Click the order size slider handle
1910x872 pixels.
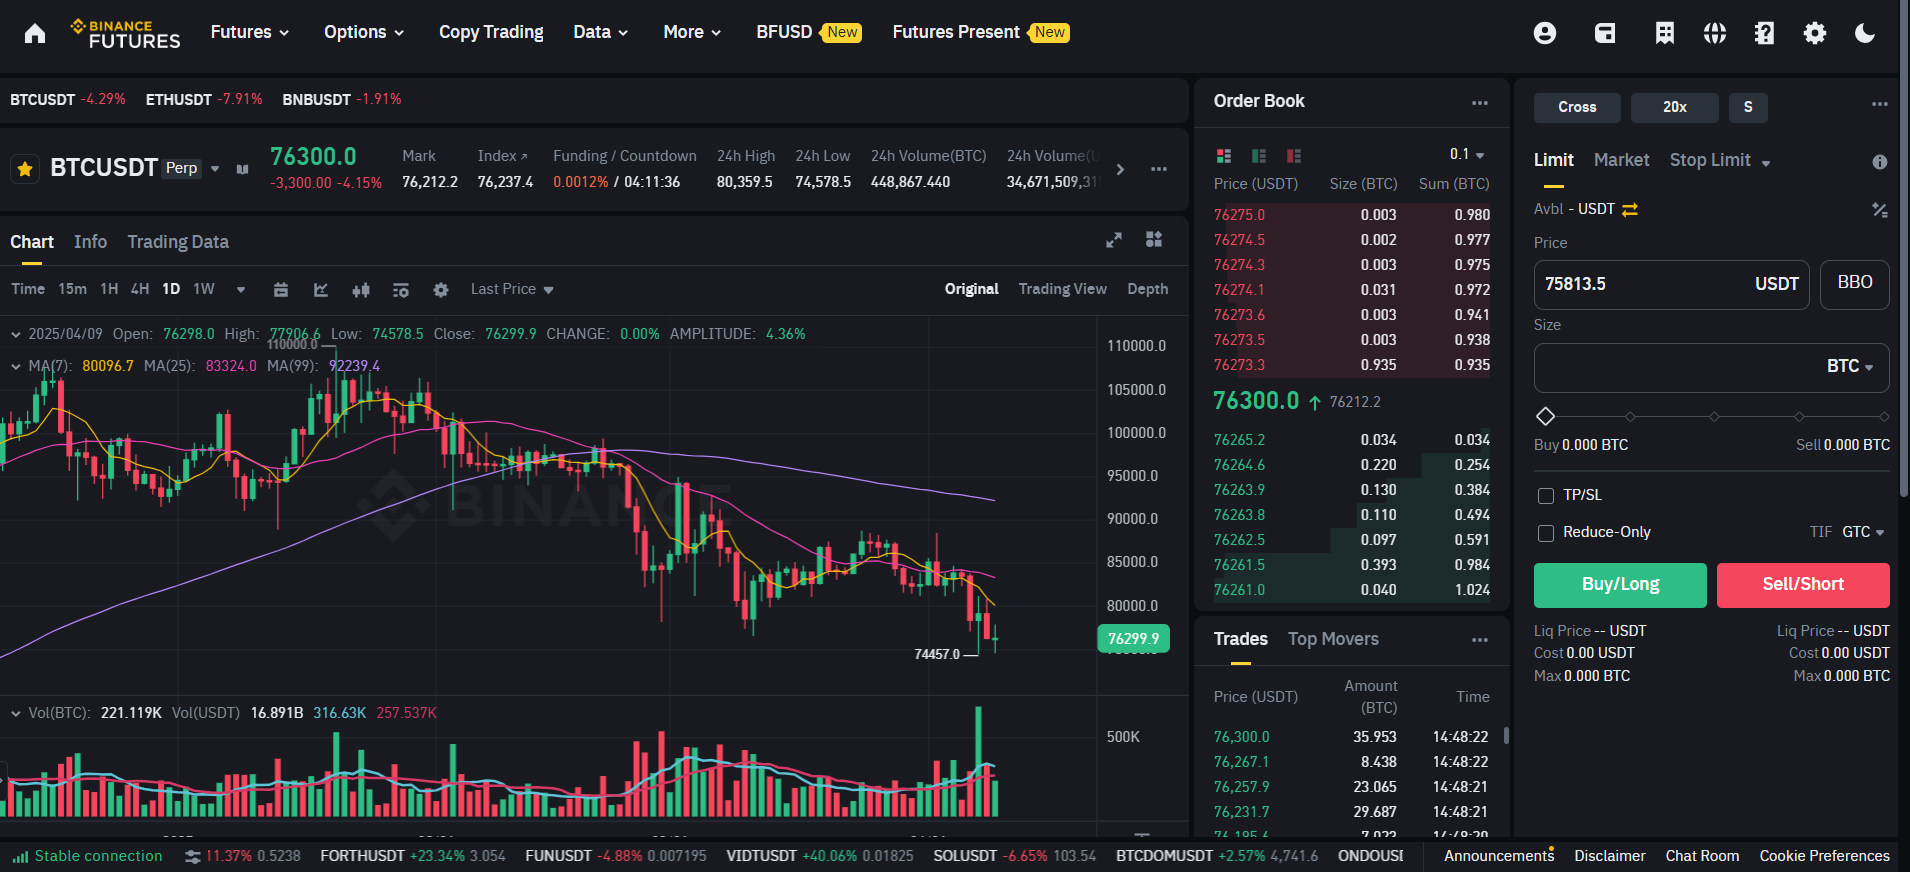pos(1545,416)
